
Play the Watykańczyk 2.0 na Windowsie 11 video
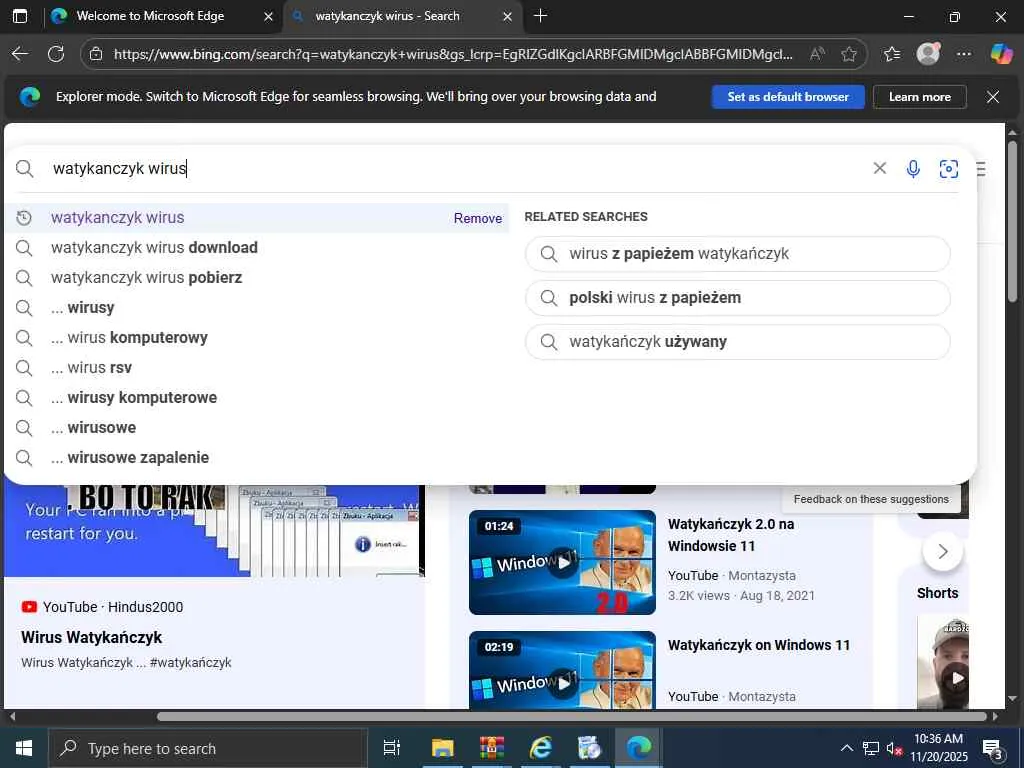pos(562,562)
